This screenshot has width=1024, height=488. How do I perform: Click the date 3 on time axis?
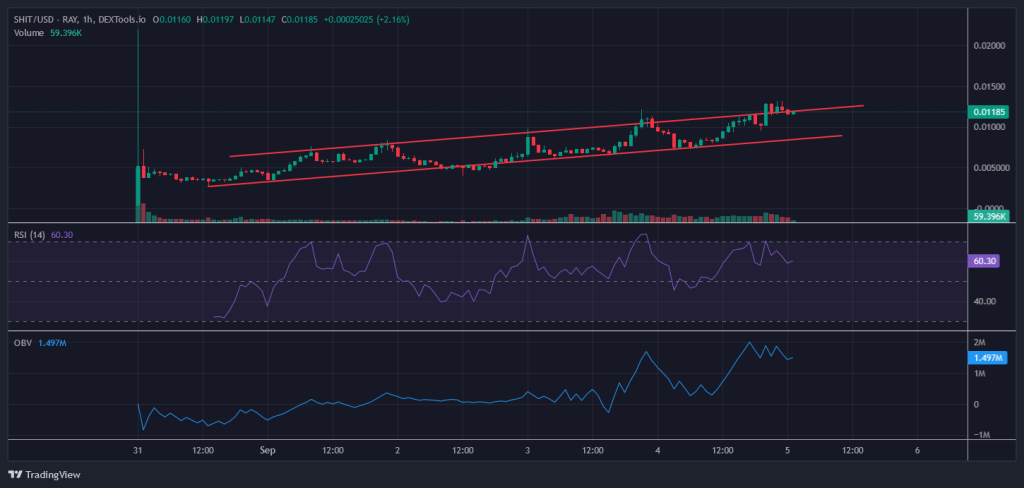(527, 450)
